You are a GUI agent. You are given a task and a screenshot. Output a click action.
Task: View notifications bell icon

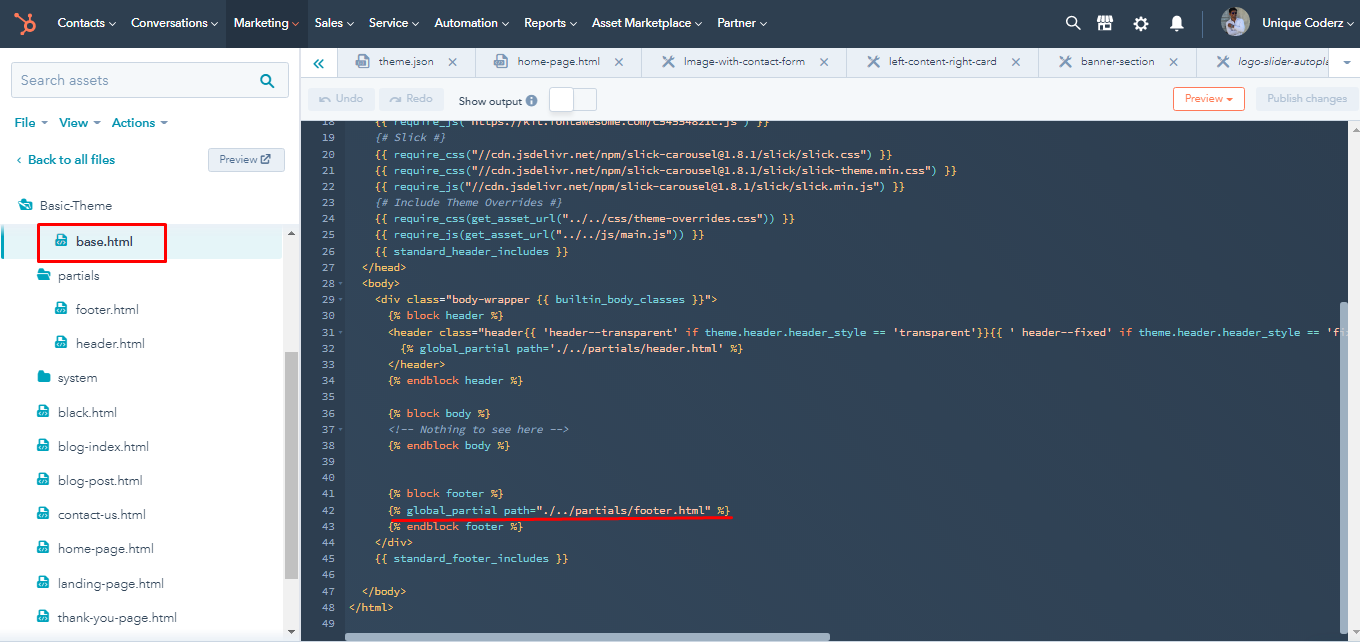tap(1177, 23)
